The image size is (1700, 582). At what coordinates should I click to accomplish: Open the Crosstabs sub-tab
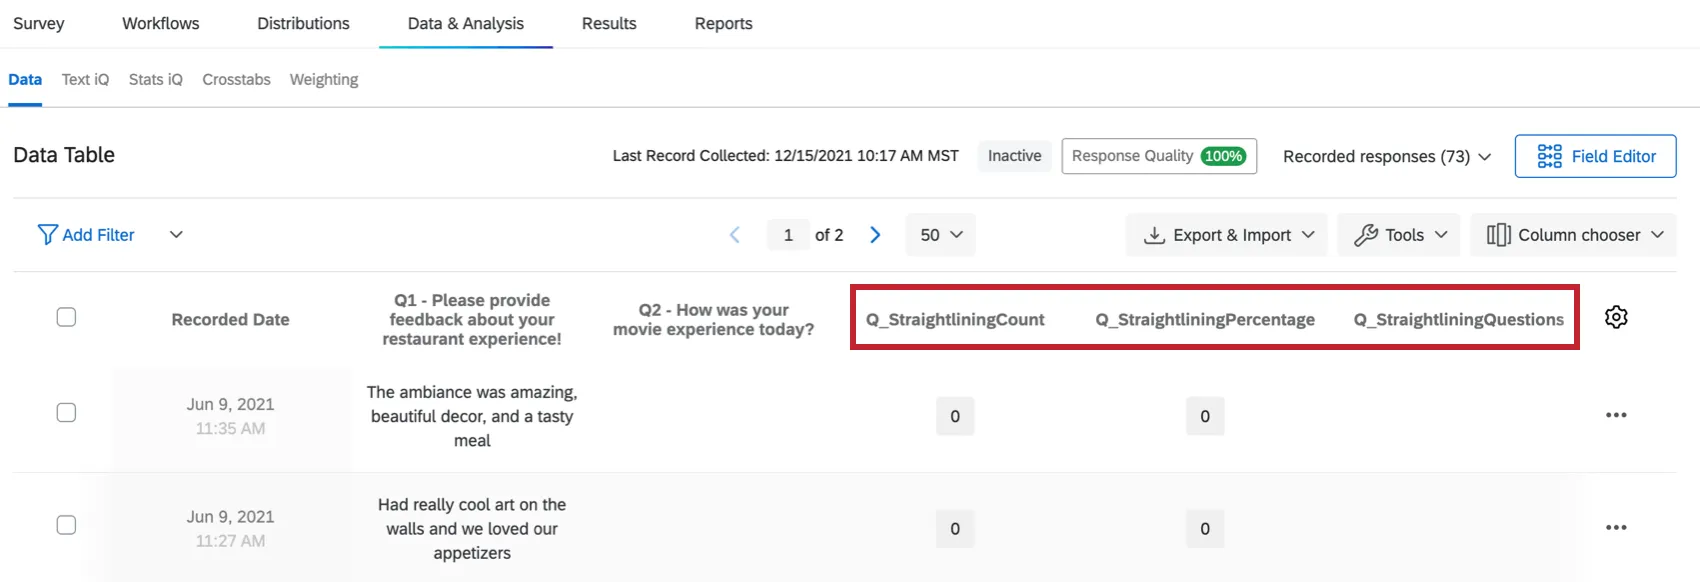pyautogui.click(x=236, y=79)
